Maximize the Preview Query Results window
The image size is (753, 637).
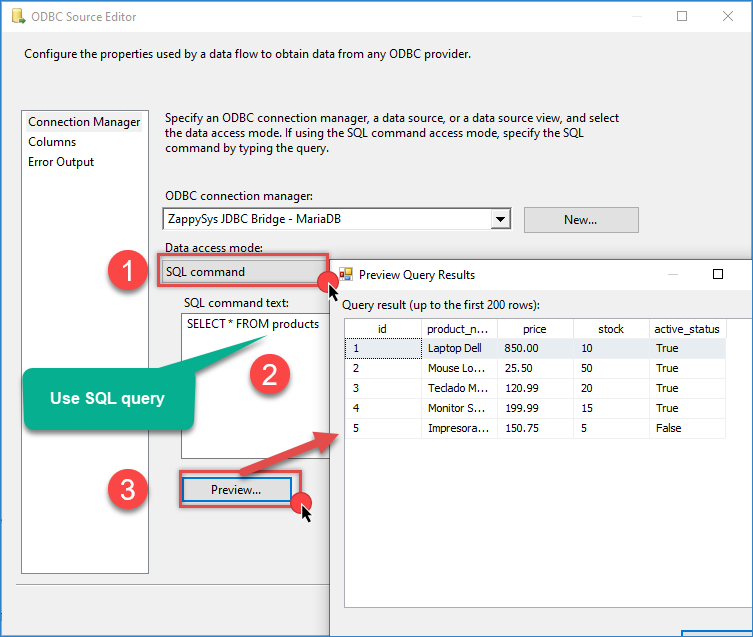717,274
